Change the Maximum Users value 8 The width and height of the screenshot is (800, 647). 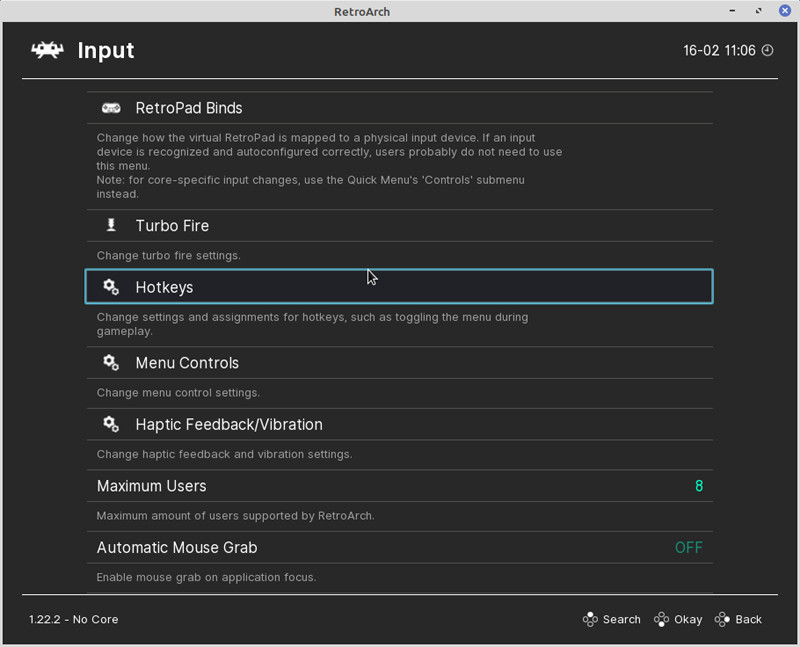699,486
